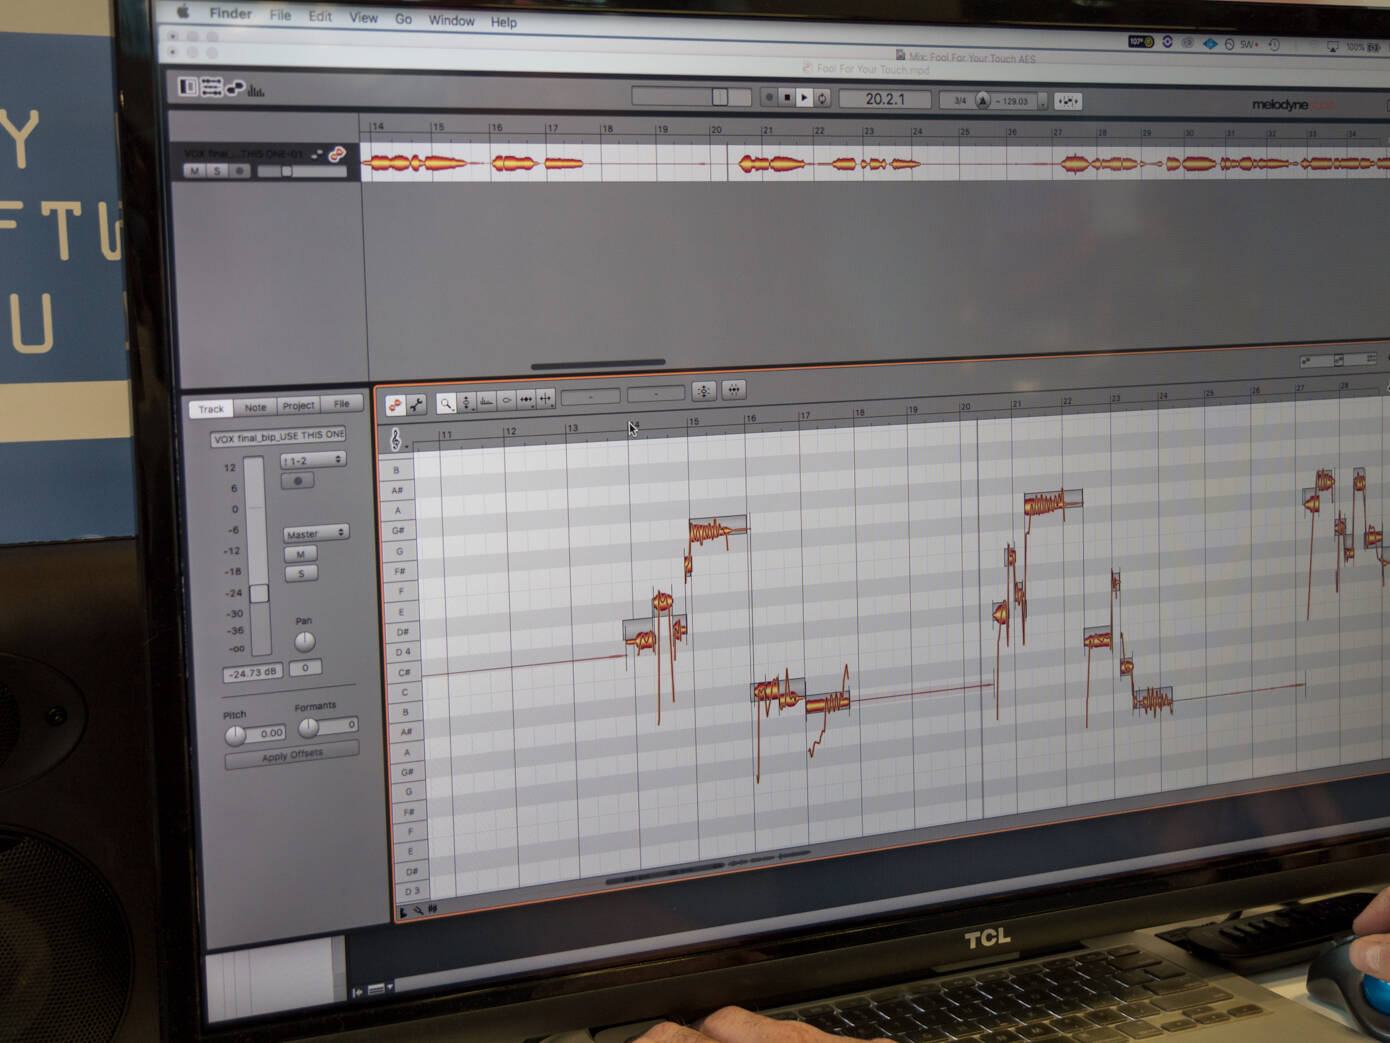Open the Finder menu
This screenshot has width=1390, height=1043.
coord(230,13)
